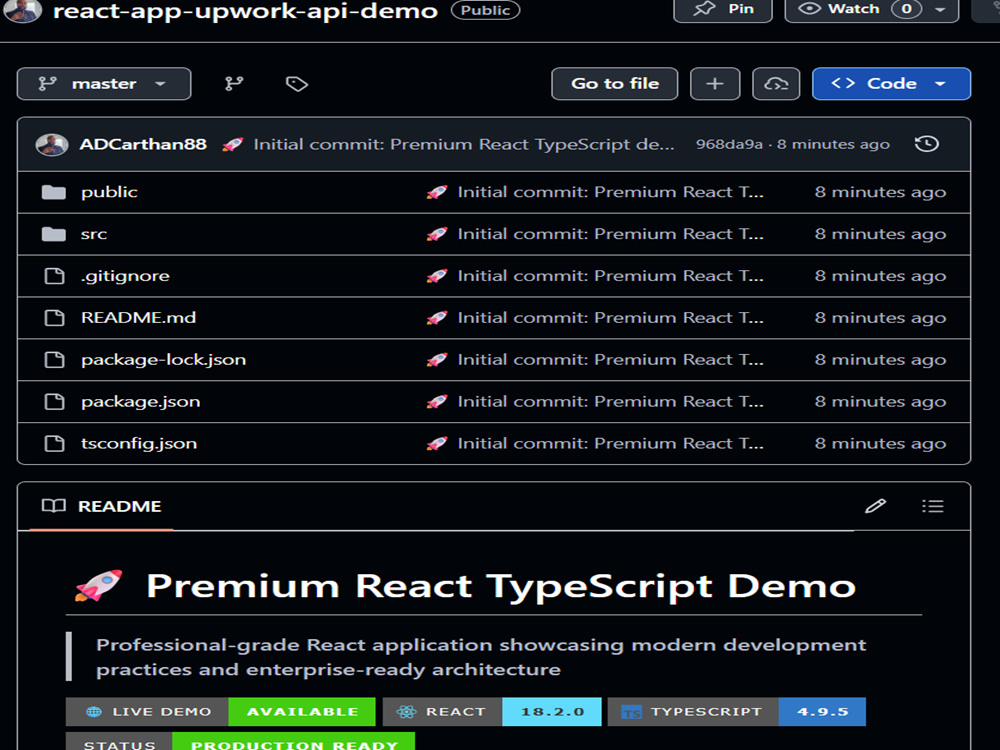Click the README book icon
The image size is (1000, 750).
click(x=54, y=506)
